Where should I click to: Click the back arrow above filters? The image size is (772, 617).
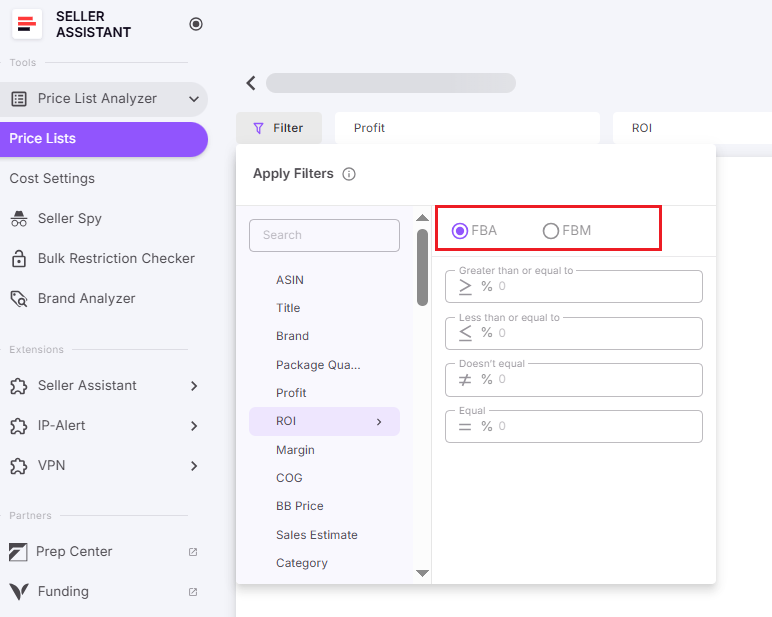[251, 83]
